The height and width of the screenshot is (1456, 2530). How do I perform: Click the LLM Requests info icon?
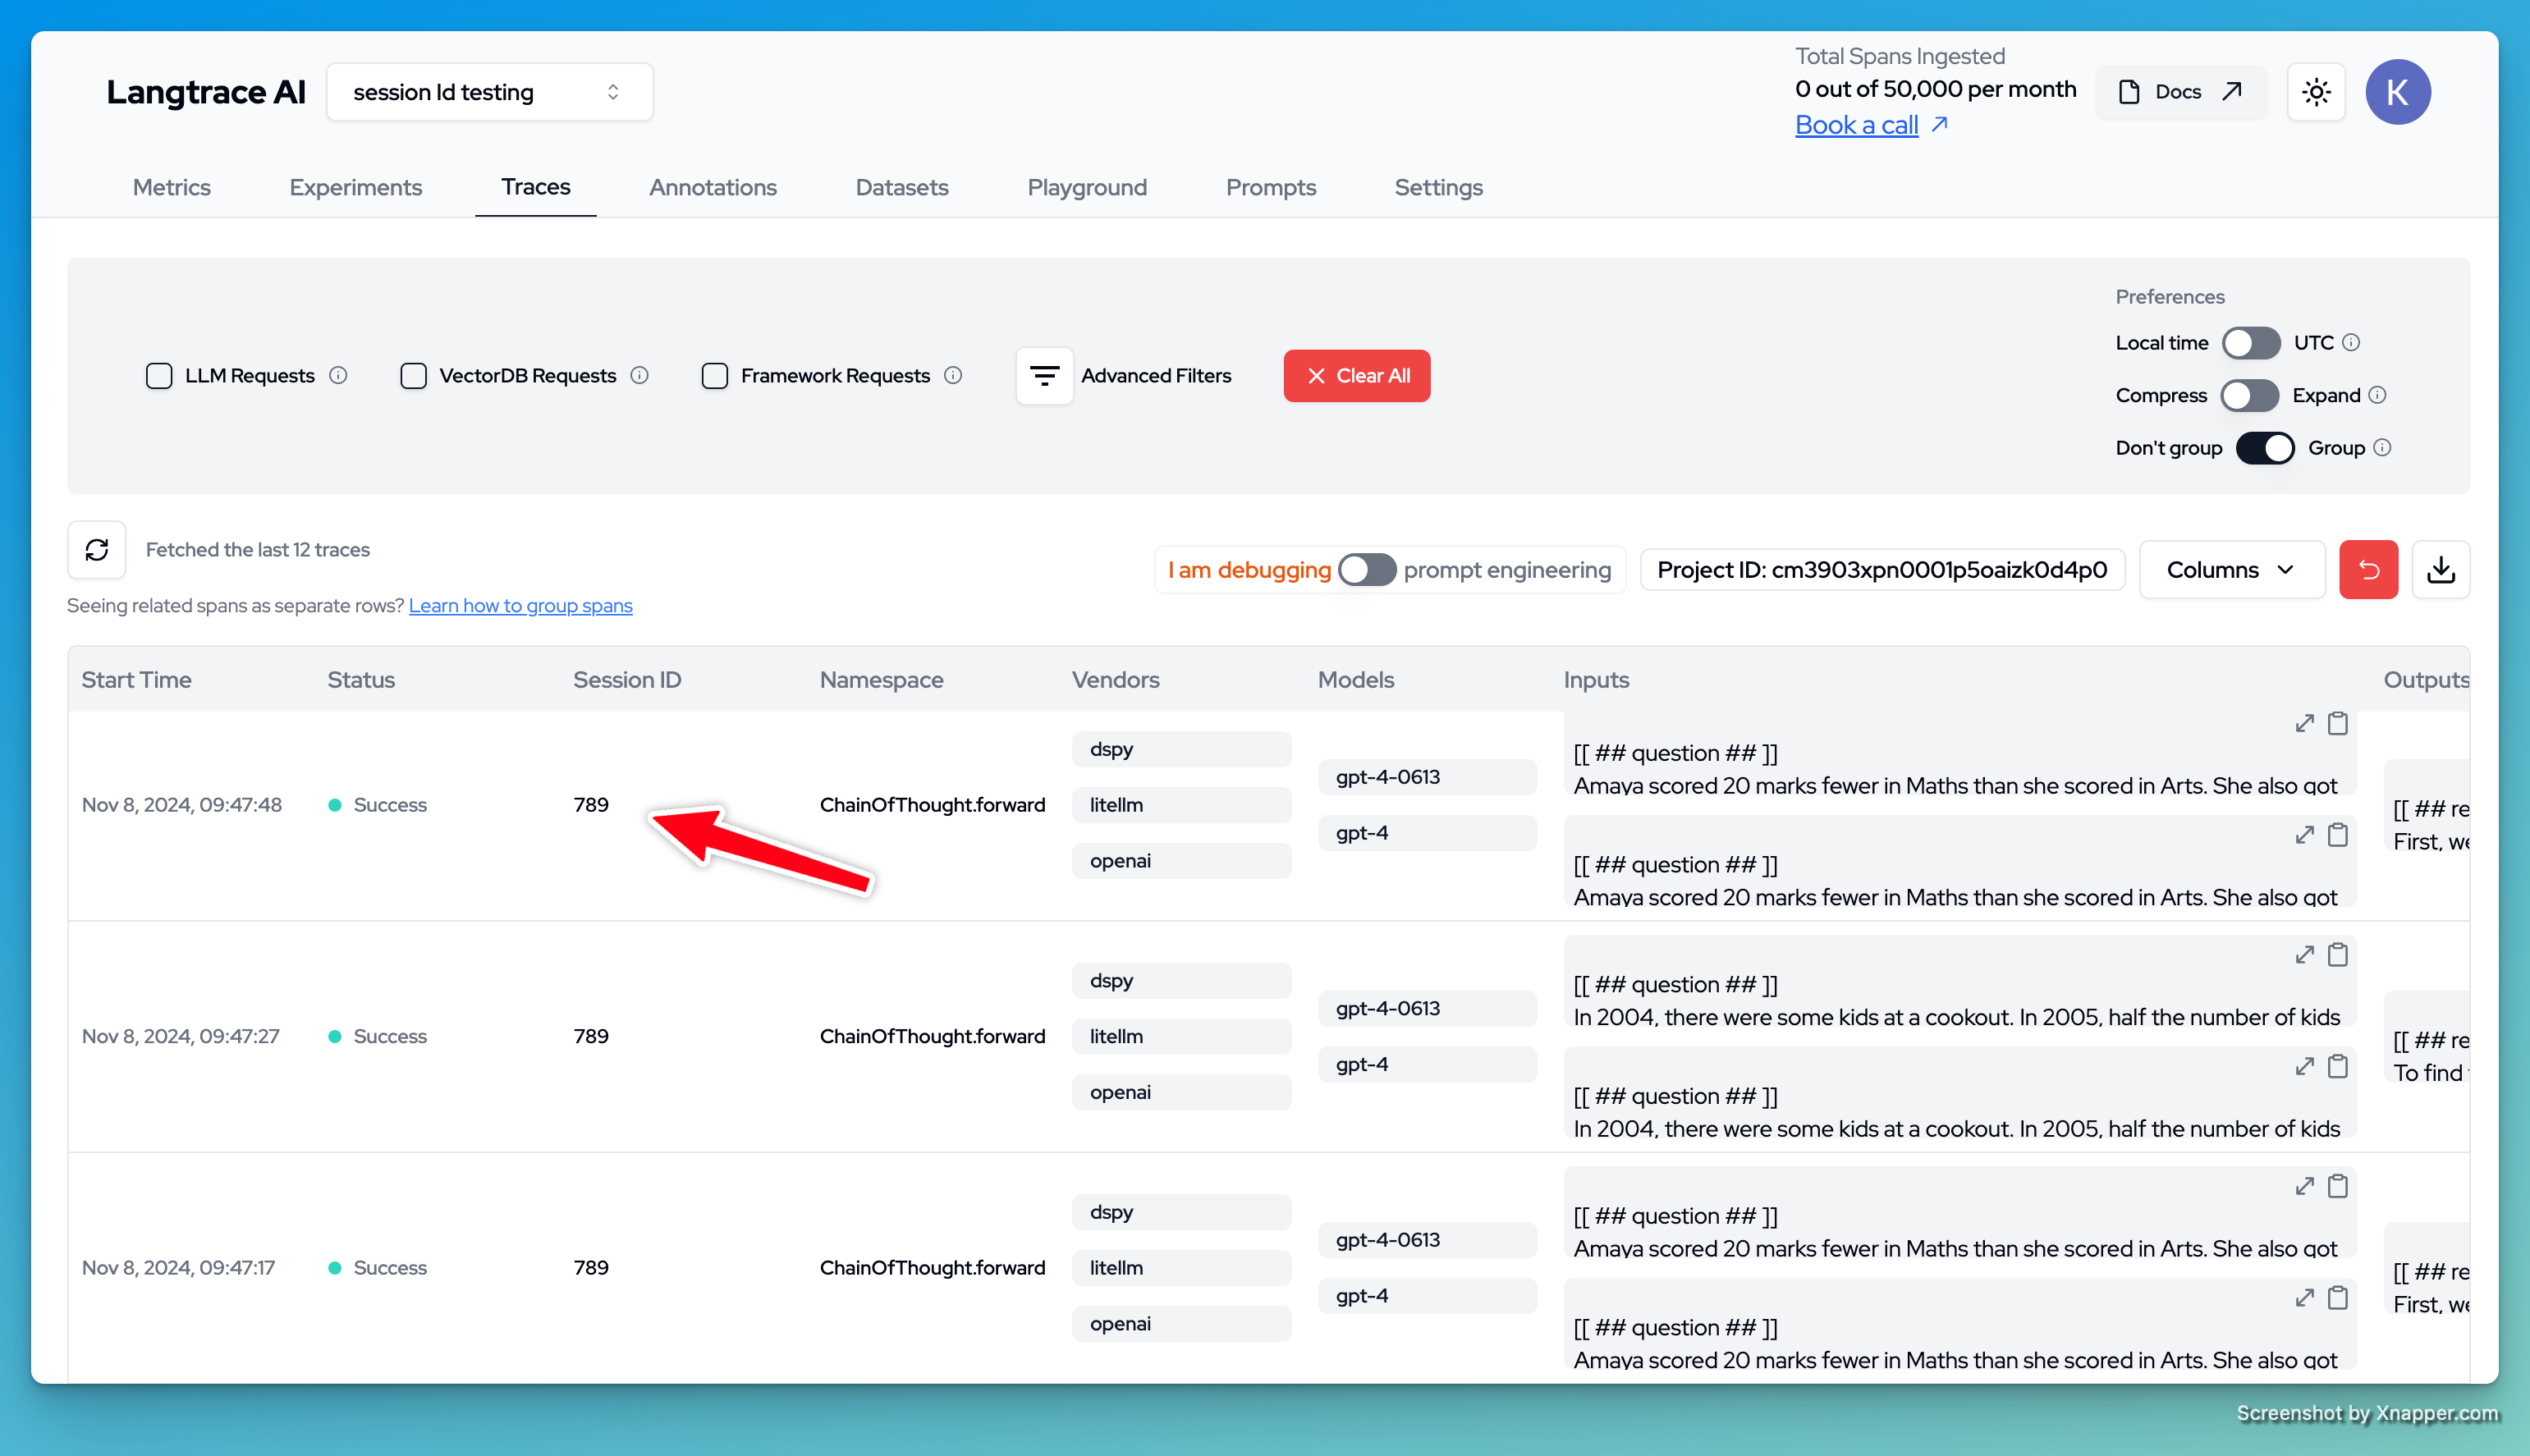[x=338, y=375]
